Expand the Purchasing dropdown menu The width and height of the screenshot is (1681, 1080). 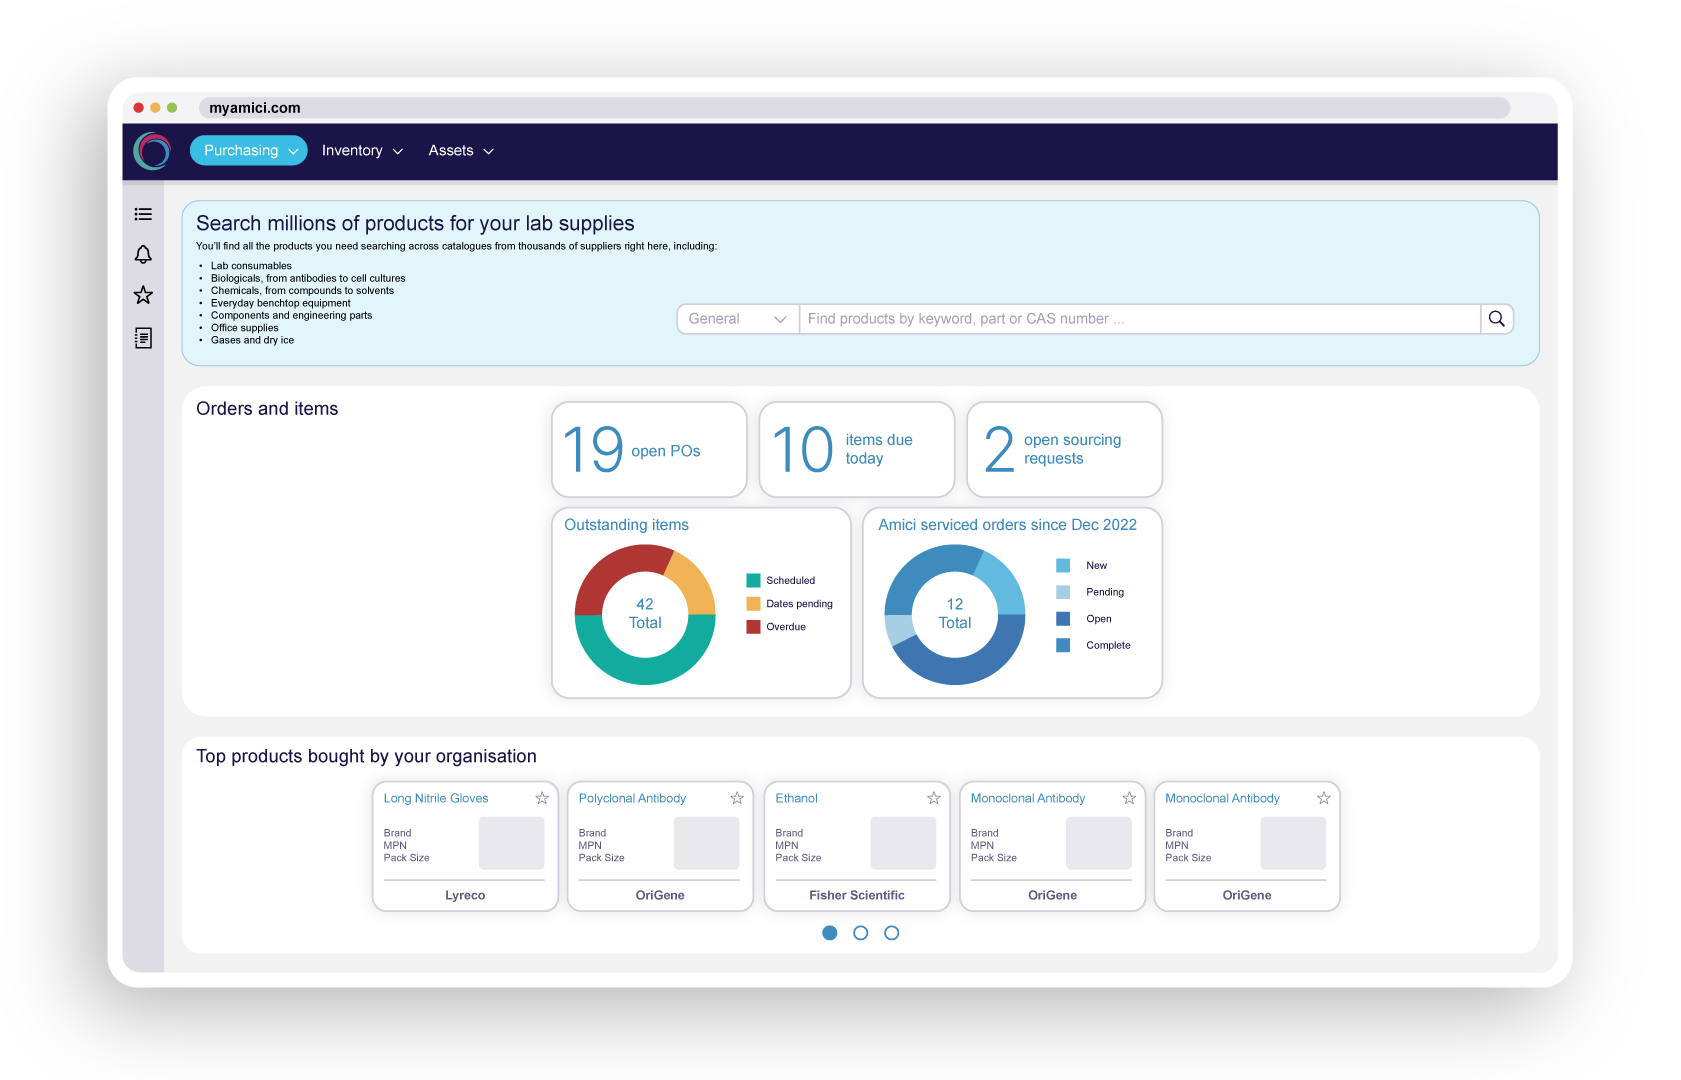pyautogui.click(x=249, y=151)
